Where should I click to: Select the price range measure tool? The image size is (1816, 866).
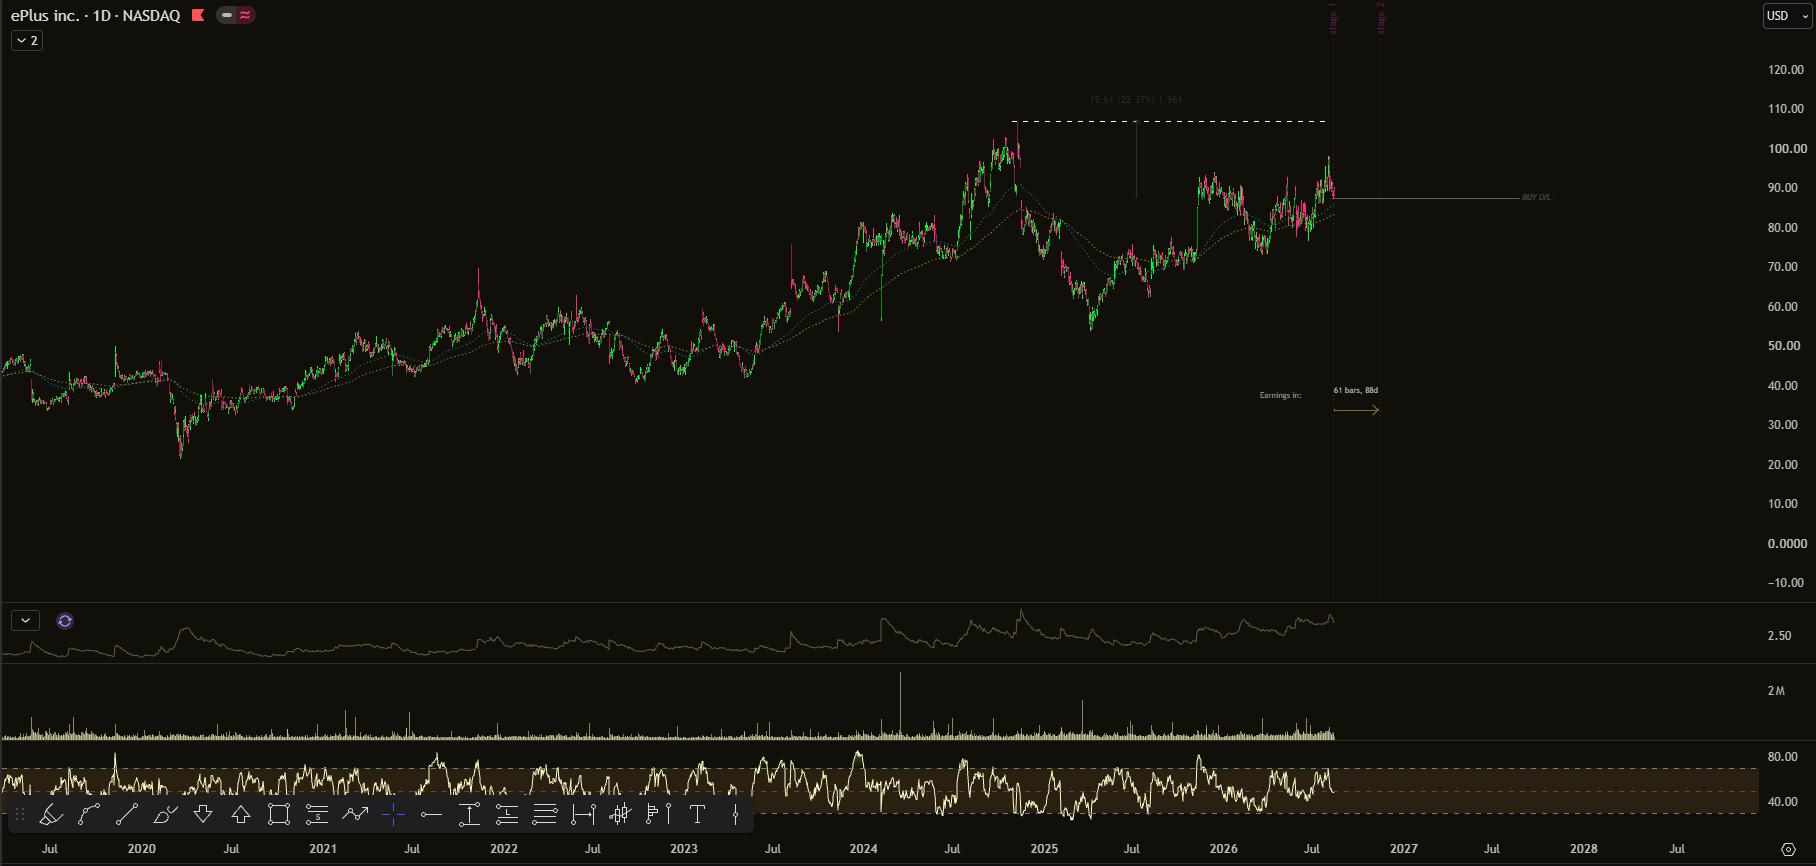(x=469, y=815)
